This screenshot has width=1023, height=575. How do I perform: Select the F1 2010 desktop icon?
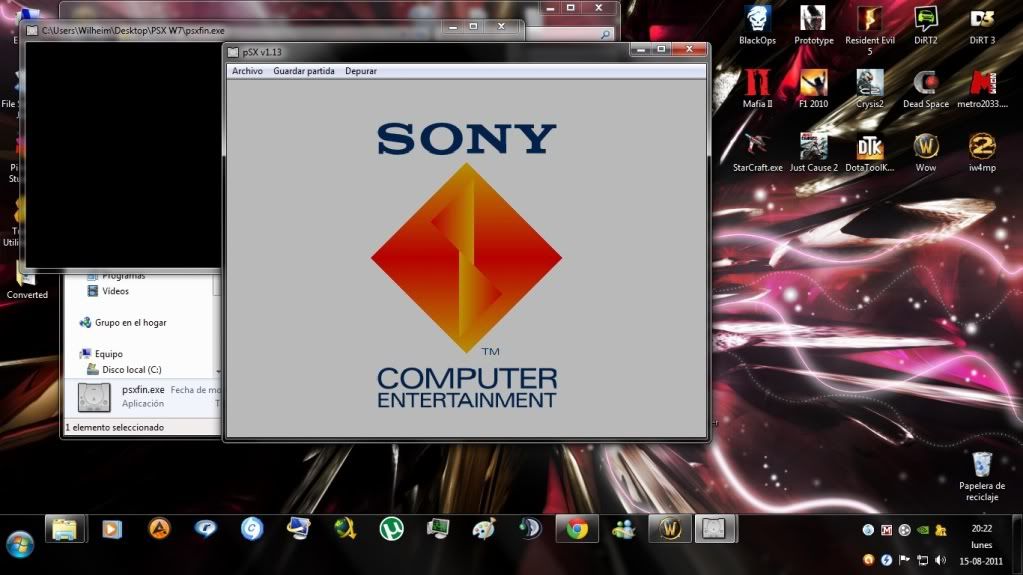coord(814,88)
